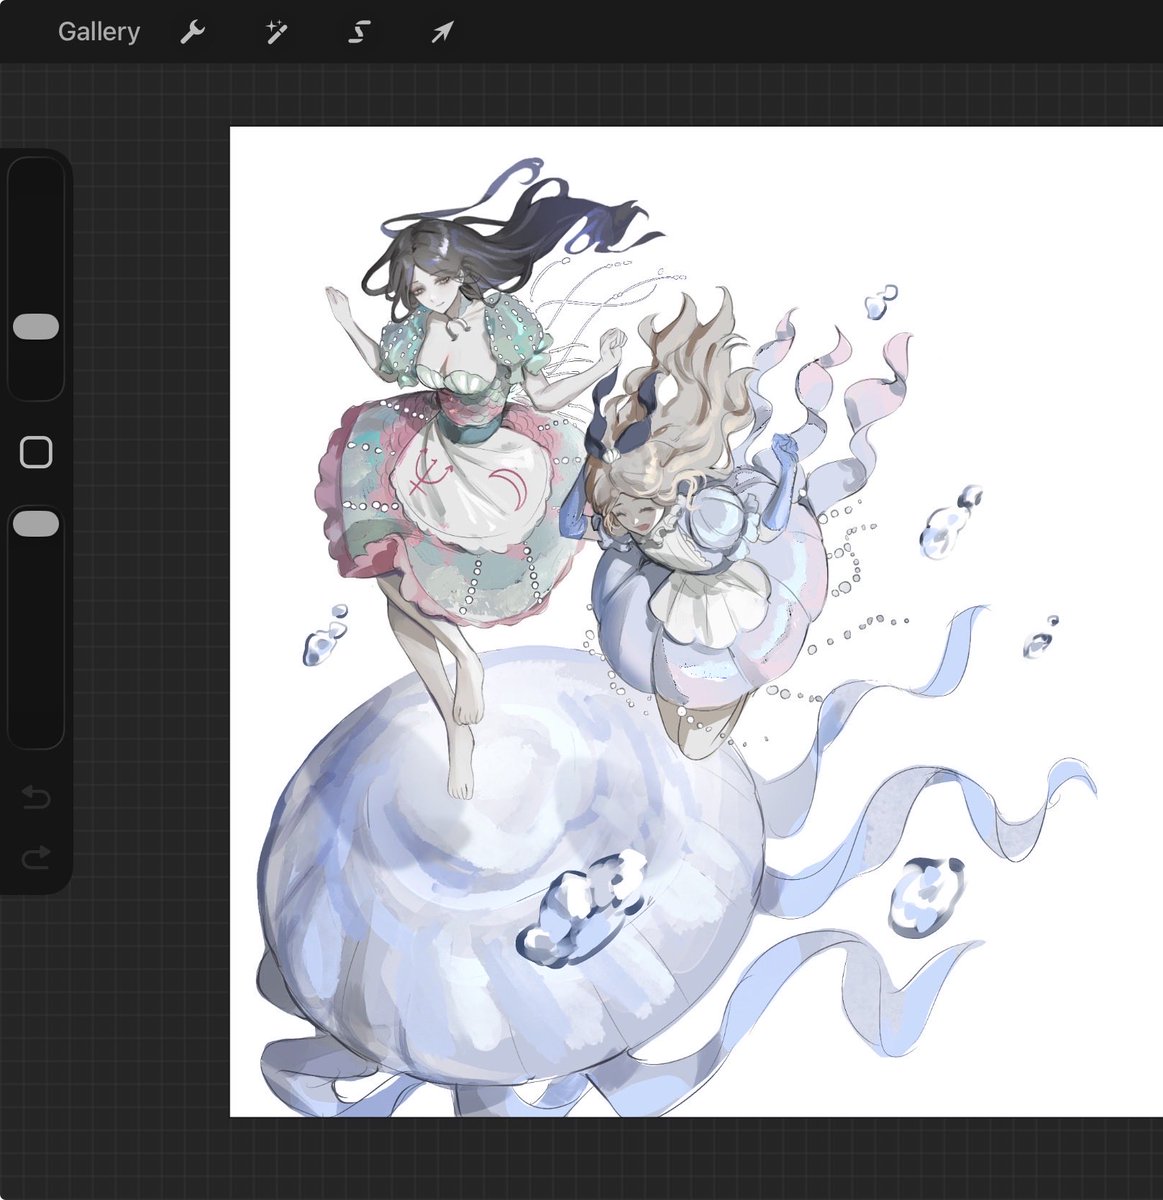Tap the brush opacity slider handle
This screenshot has height=1200, width=1163.
pyautogui.click(x=36, y=523)
